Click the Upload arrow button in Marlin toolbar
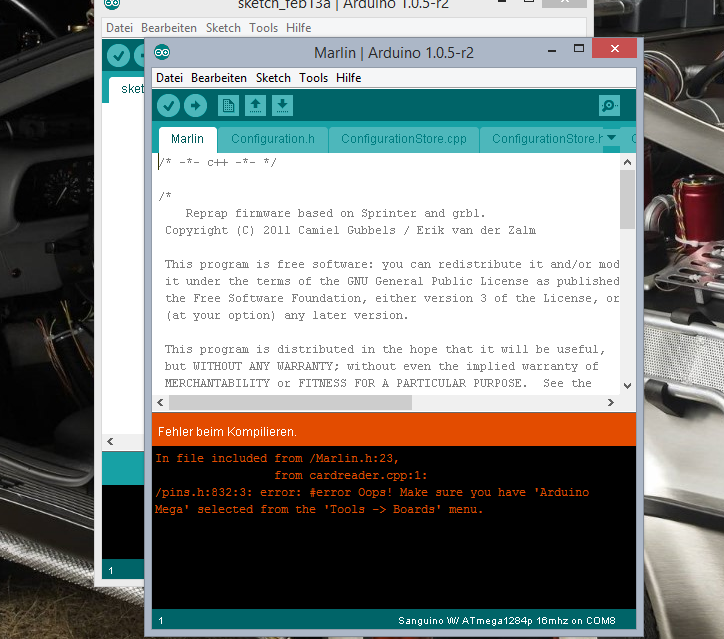The height and width of the screenshot is (639, 724). click(195, 105)
